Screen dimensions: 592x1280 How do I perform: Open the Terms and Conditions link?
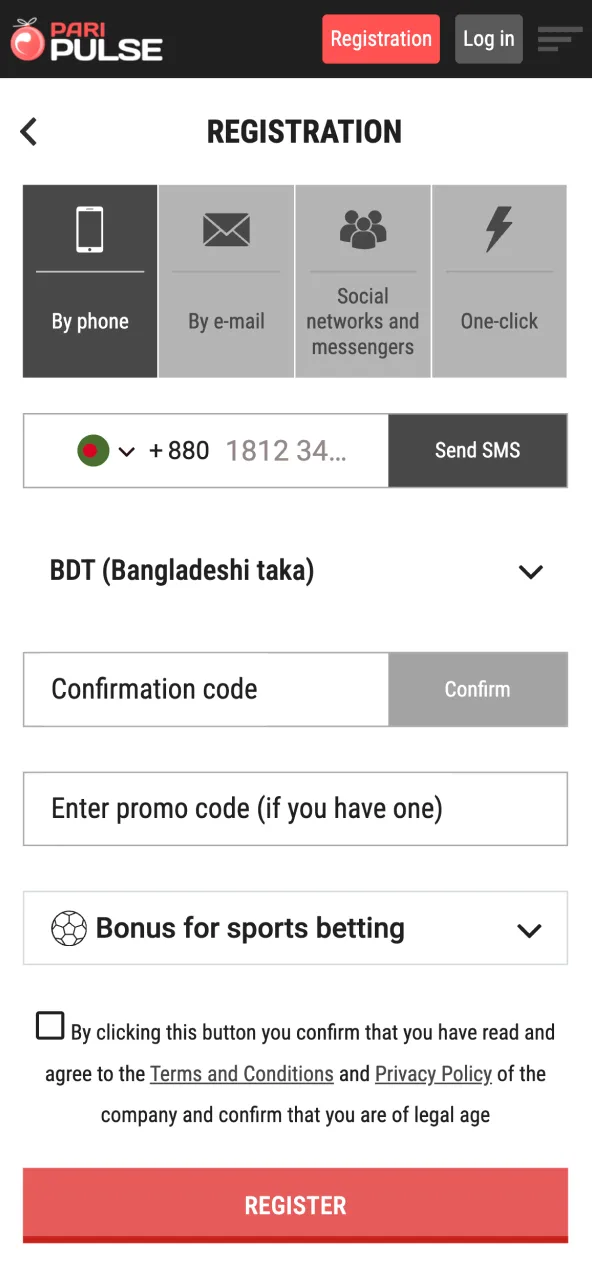[x=241, y=1073]
